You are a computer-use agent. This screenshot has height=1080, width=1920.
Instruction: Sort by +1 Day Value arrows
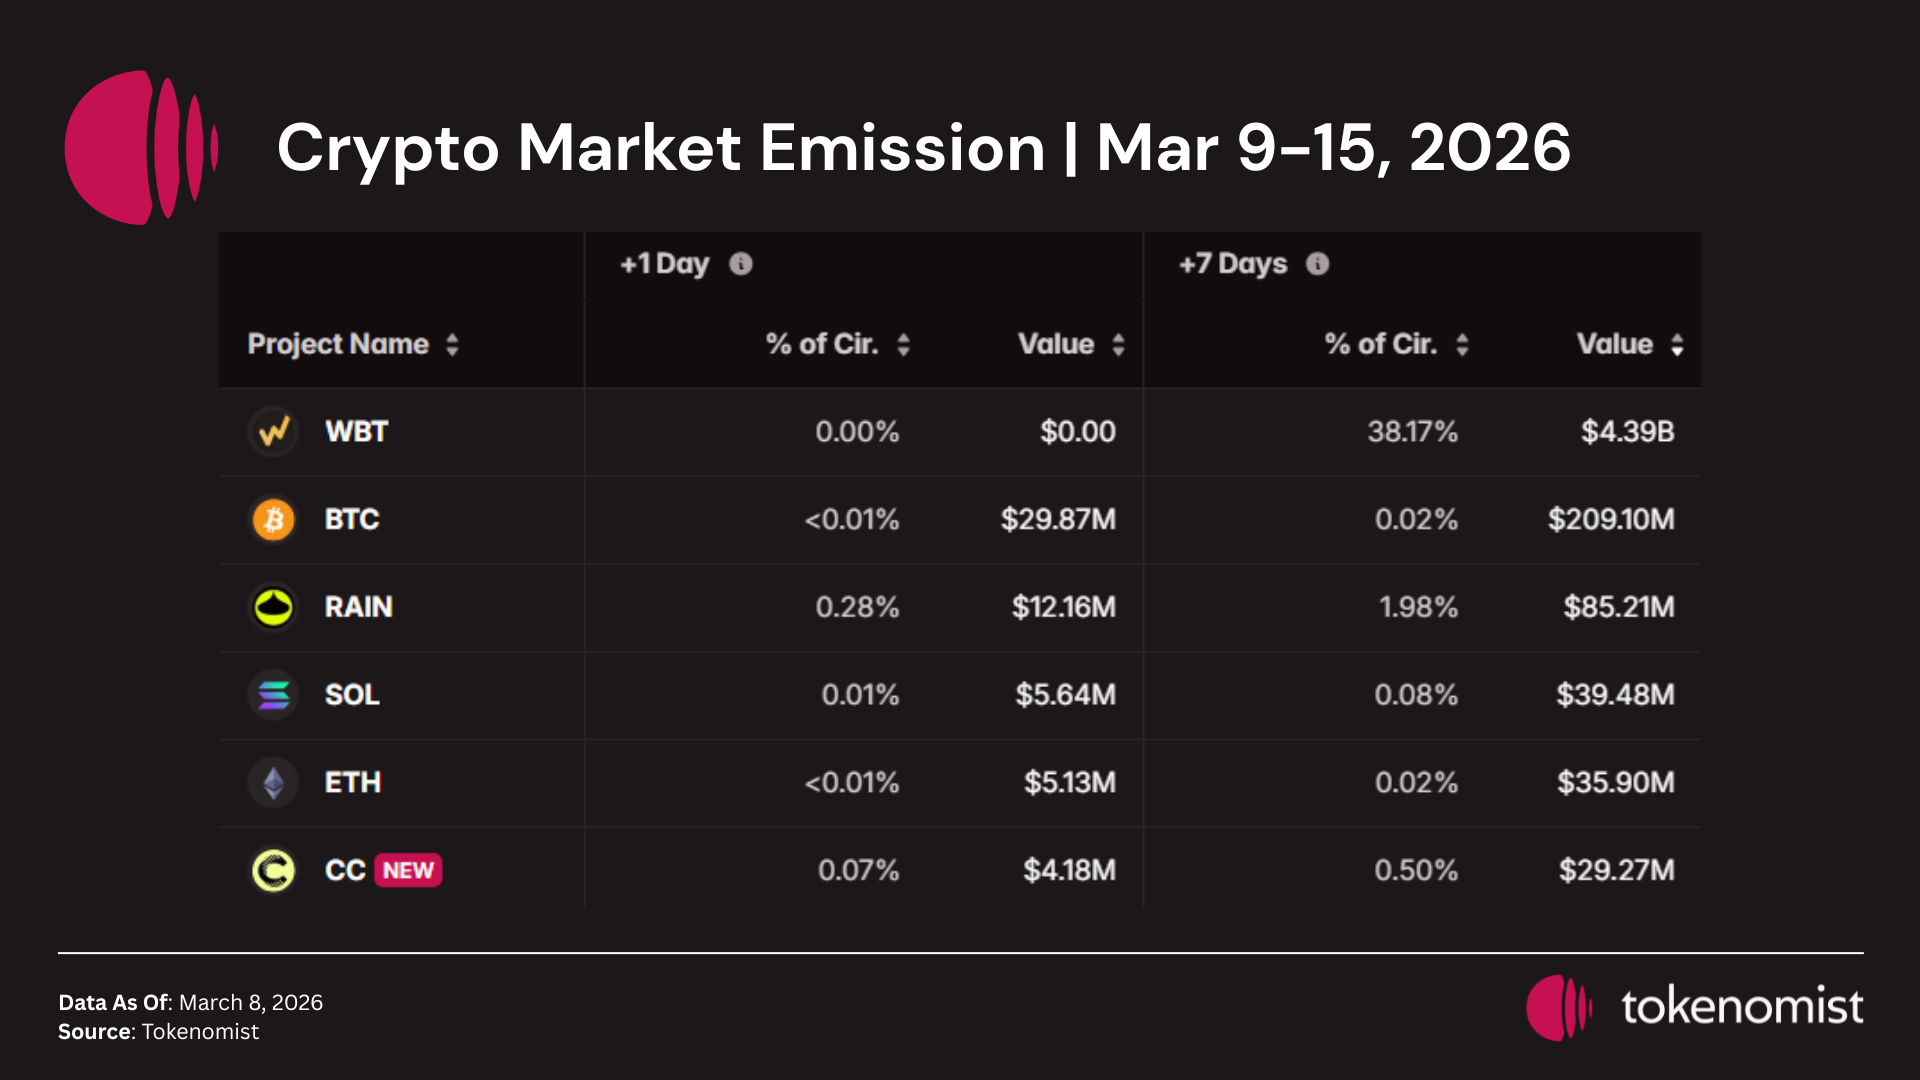coord(1118,345)
